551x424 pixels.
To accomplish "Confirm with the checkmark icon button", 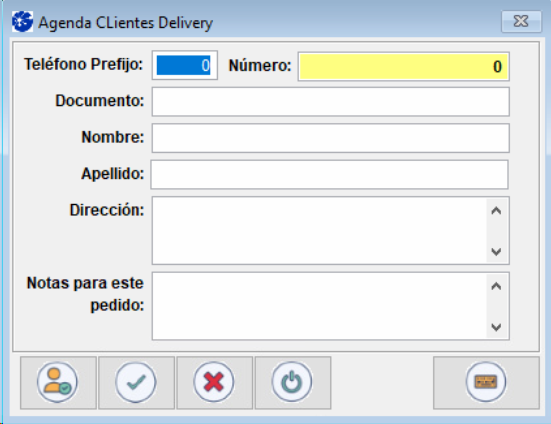I will [x=136, y=383].
